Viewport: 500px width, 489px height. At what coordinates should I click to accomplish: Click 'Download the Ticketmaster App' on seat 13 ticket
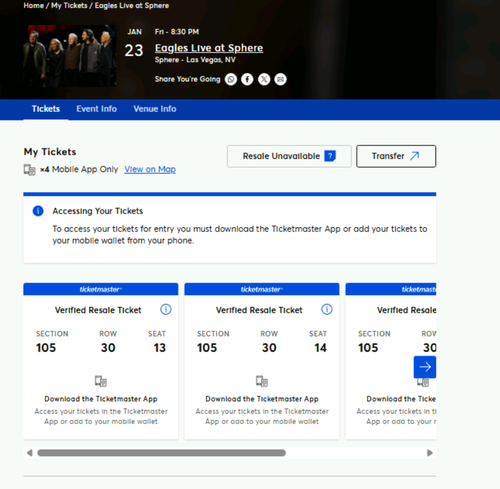(x=101, y=399)
